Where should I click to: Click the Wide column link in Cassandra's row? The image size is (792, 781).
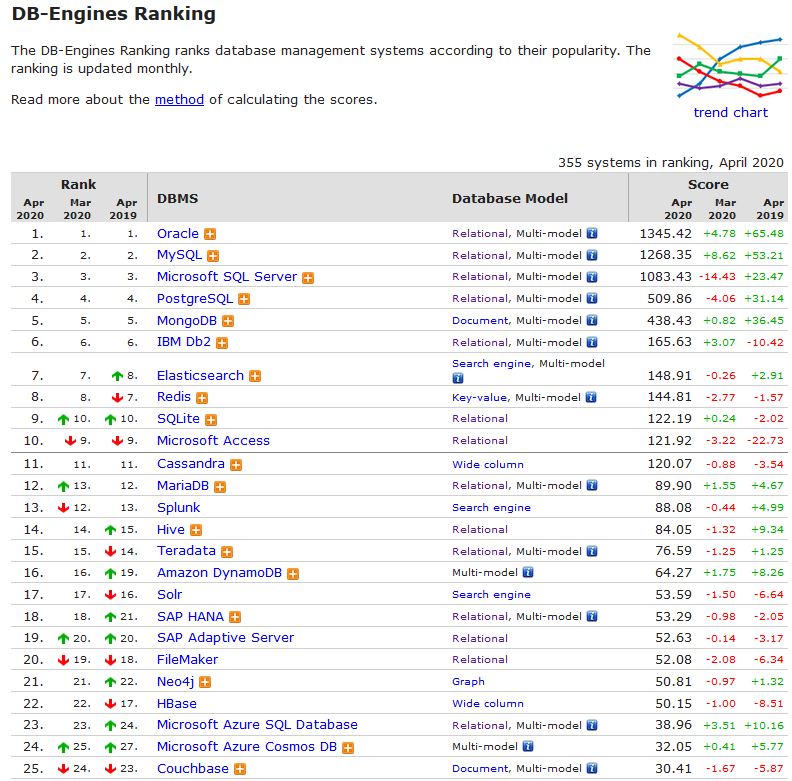pos(488,464)
